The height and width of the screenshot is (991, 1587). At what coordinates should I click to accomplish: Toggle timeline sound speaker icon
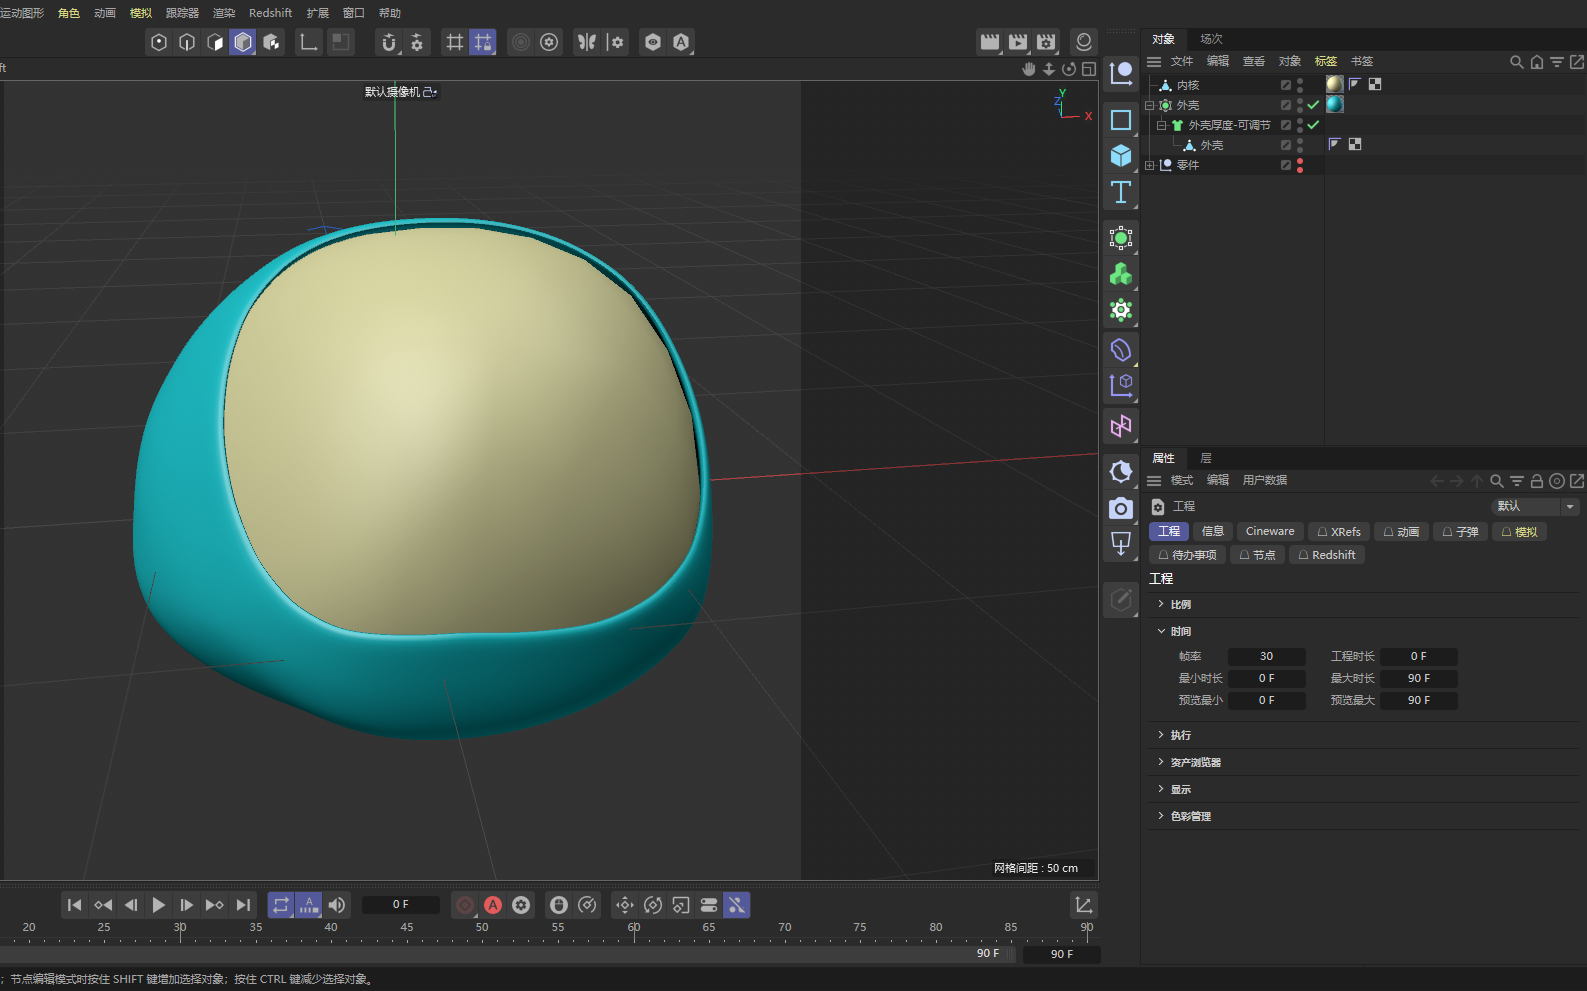(x=337, y=905)
